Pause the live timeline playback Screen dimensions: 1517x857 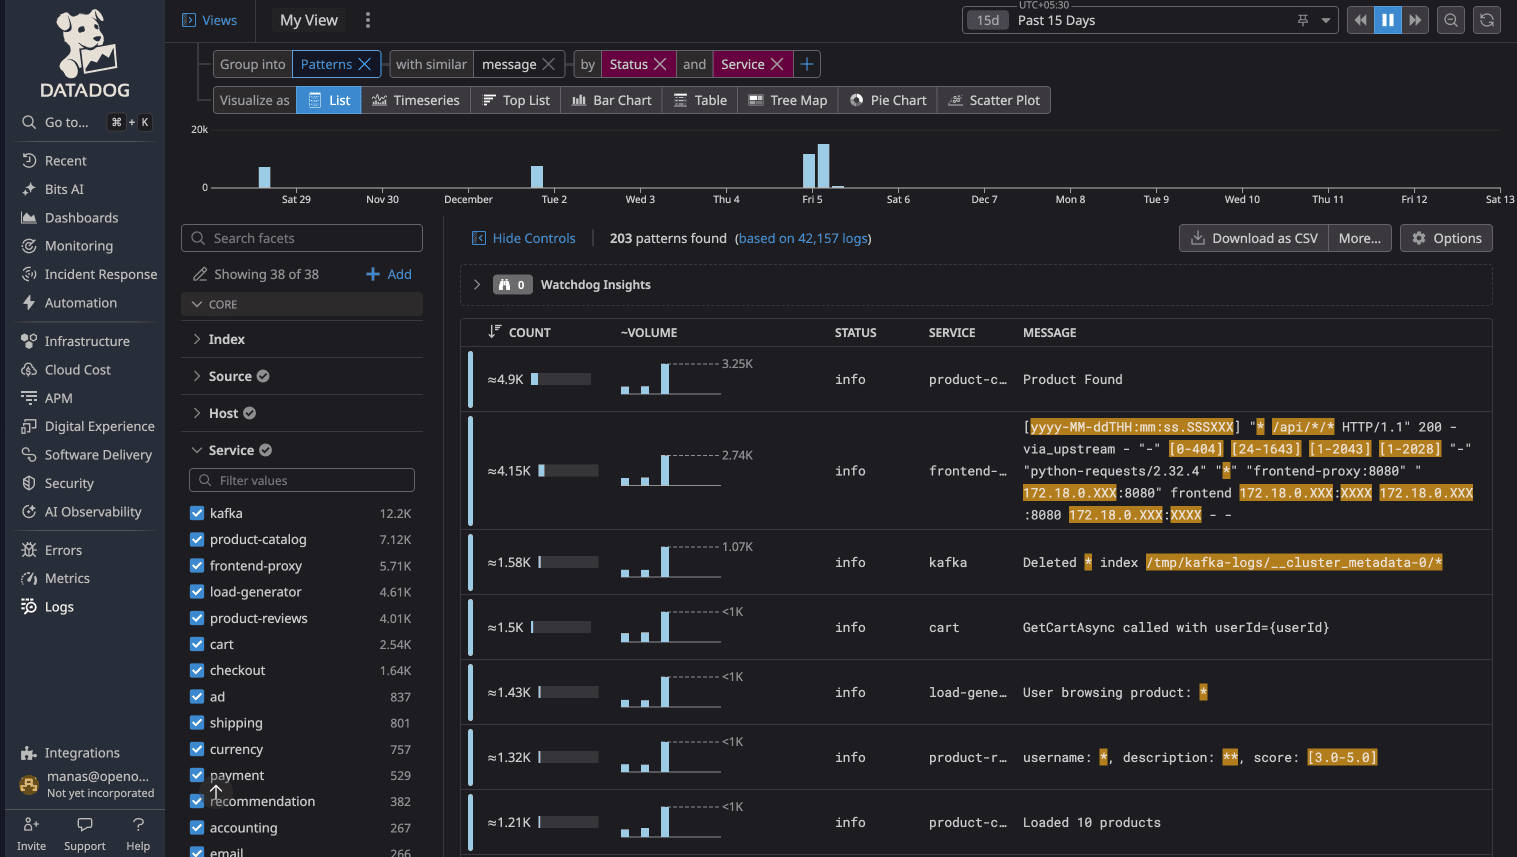[x=1387, y=19]
